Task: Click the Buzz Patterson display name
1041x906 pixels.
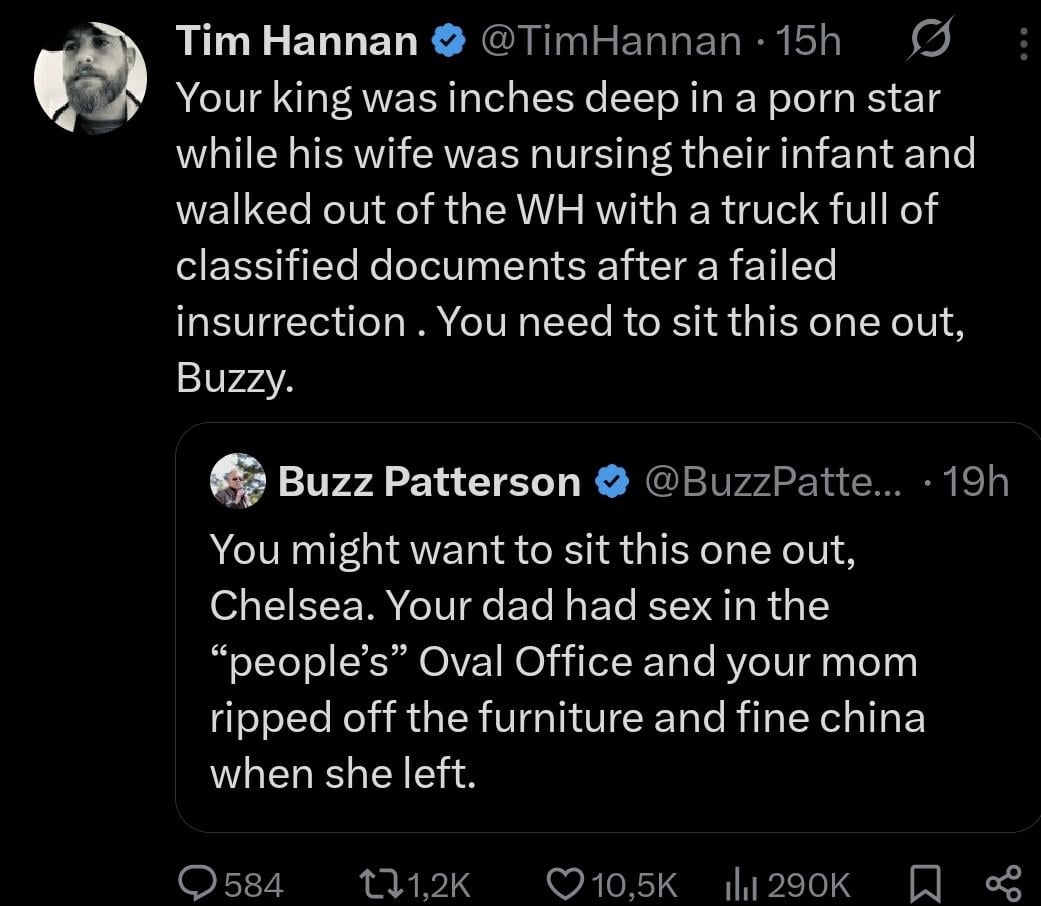Action: pos(429,482)
